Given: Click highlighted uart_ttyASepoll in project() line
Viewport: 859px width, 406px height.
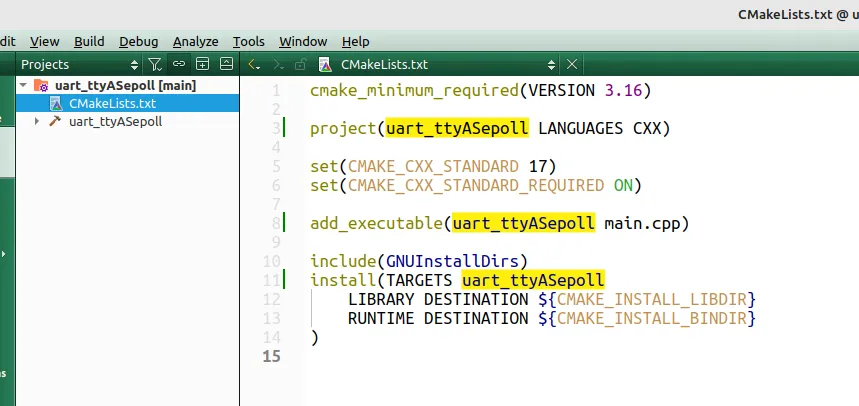Looking at the screenshot, I should coord(457,128).
